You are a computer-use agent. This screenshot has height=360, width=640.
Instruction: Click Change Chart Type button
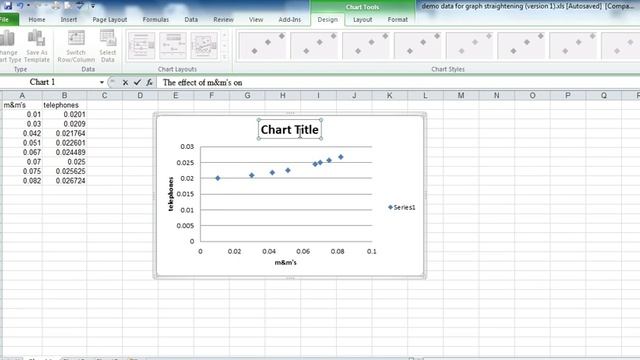coord(9,46)
